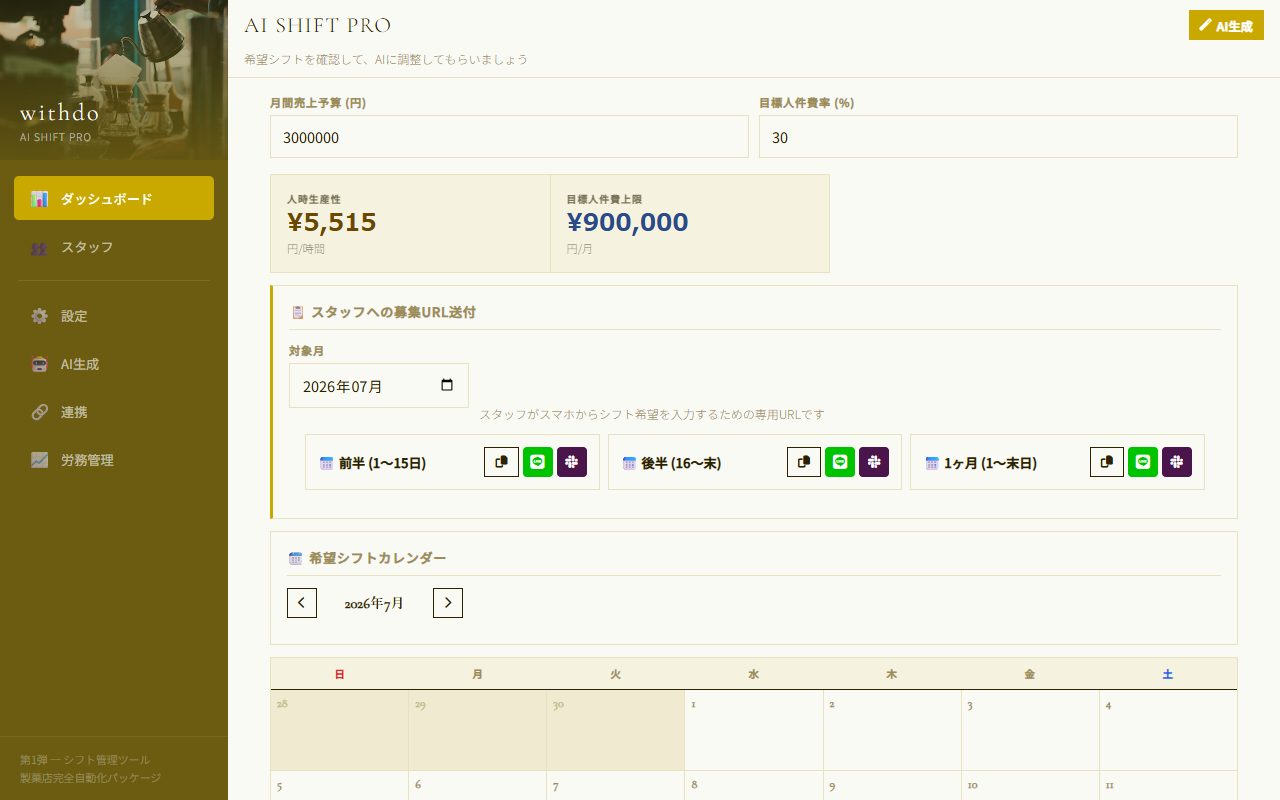The height and width of the screenshot is (800, 1280).
Task: Go to previous month in 希望シフトカレンダー
Action: pos(302,603)
